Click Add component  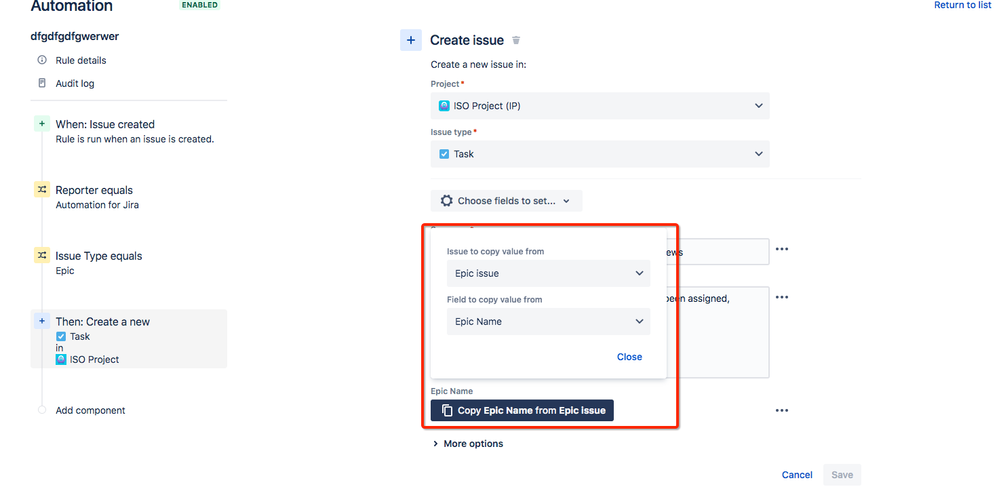(90, 410)
